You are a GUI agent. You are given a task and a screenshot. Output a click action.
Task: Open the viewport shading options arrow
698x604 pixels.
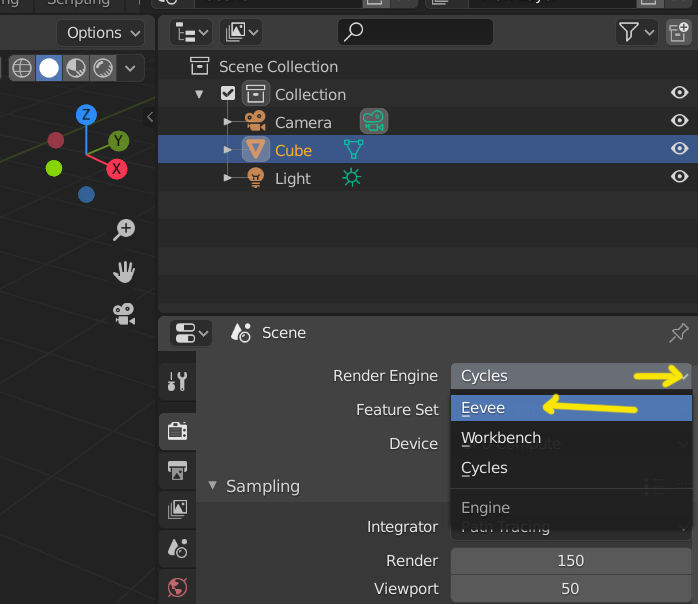coord(130,68)
